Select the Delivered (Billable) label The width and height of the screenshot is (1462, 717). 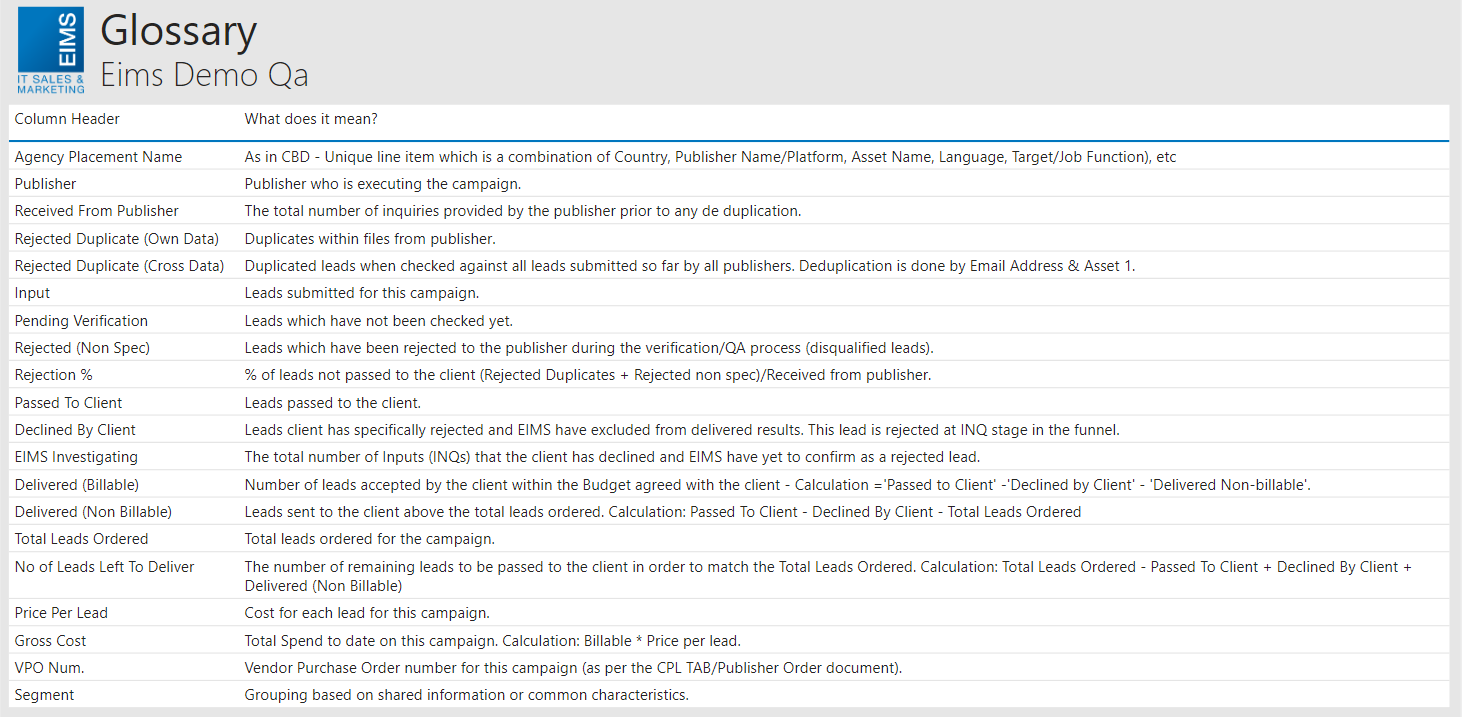pyautogui.click(x=77, y=485)
